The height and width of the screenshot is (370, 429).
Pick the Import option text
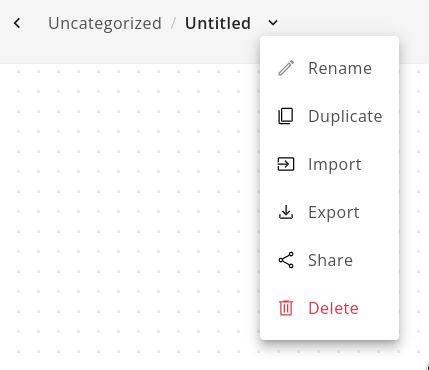(x=335, y=164)
